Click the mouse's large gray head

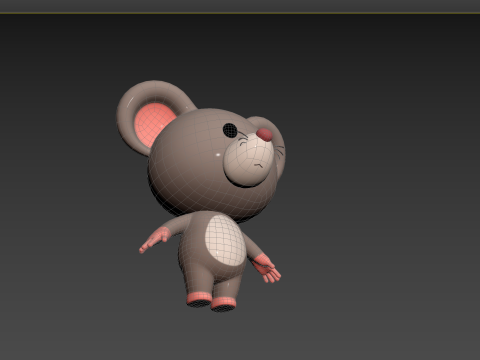coord(200,167)
